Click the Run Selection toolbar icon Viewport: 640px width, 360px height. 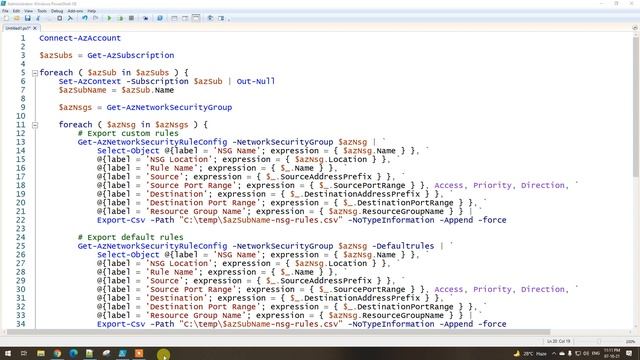120,18
